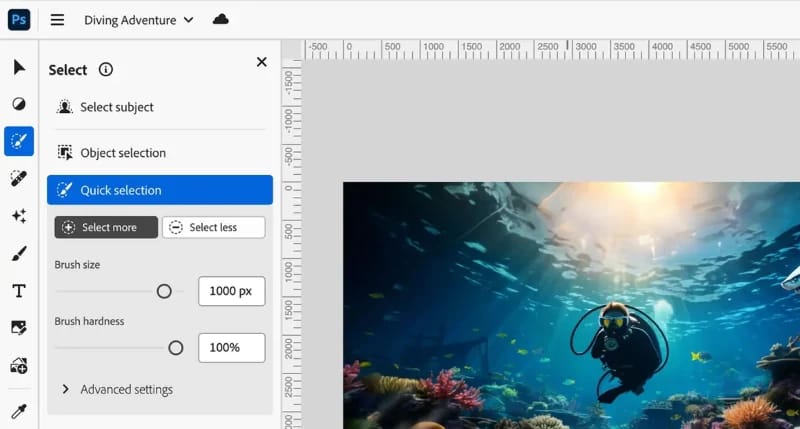Select the adjustments half-circle tool

19,104
